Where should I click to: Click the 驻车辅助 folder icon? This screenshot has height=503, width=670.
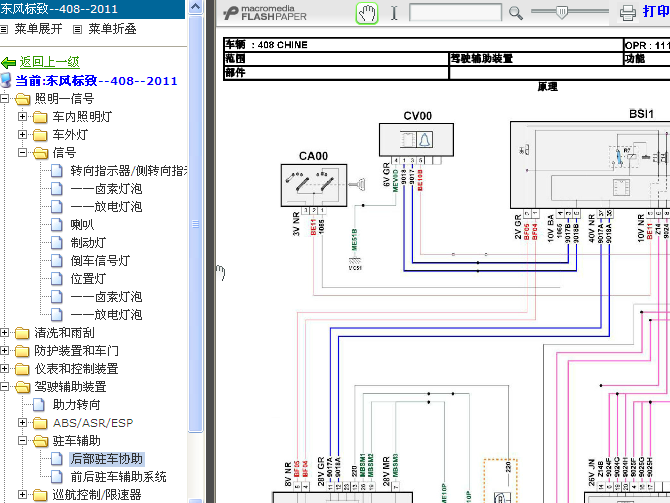click(x=41, y=441)
